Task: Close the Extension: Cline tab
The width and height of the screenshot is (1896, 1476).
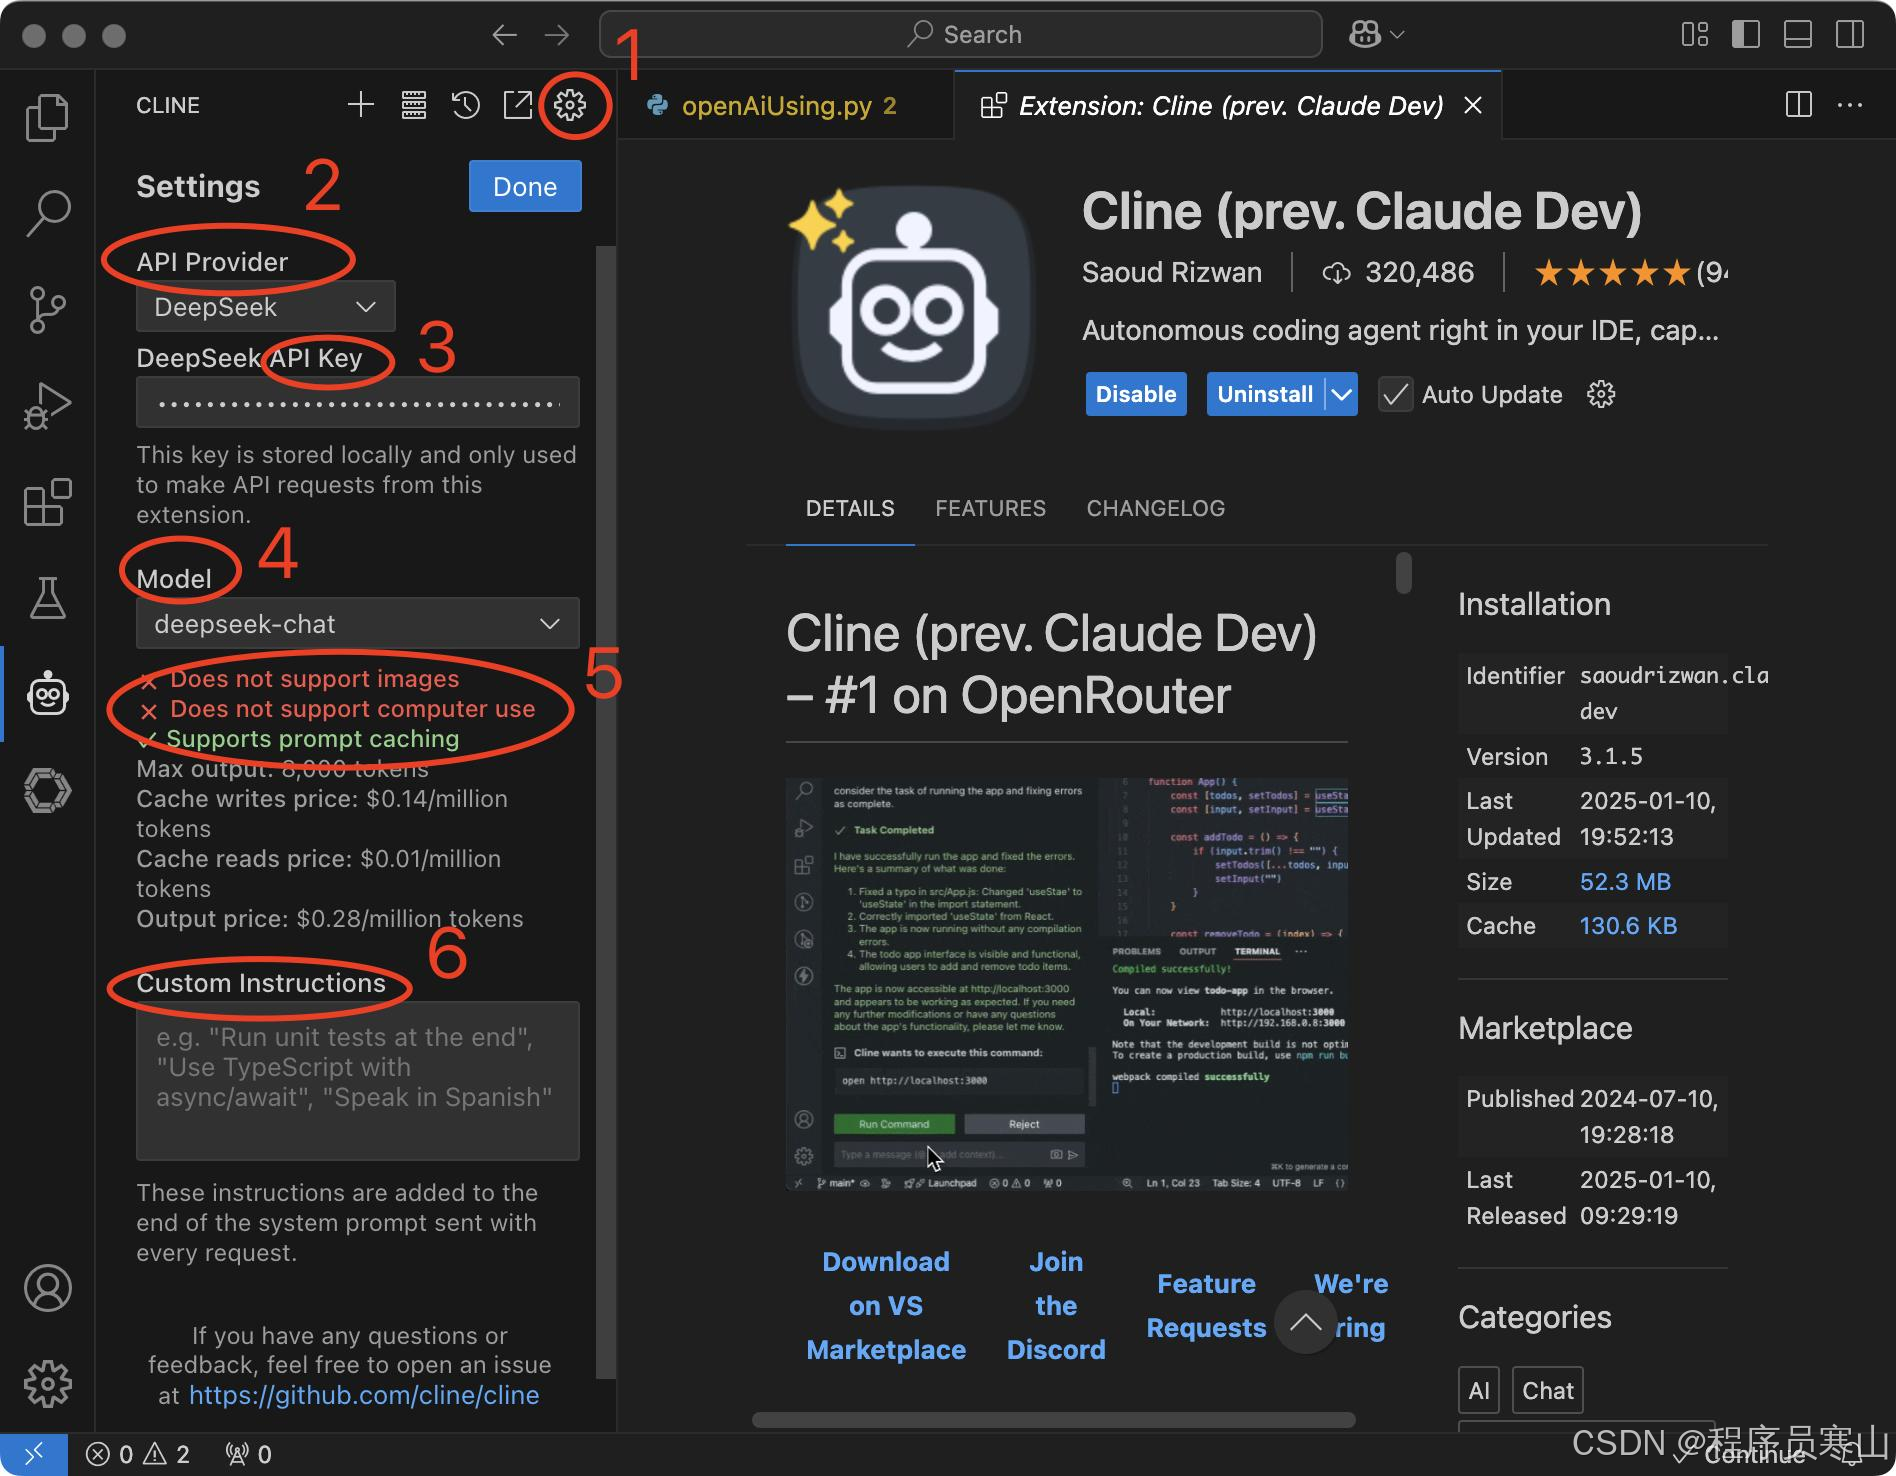Action: coord(1473,105)
